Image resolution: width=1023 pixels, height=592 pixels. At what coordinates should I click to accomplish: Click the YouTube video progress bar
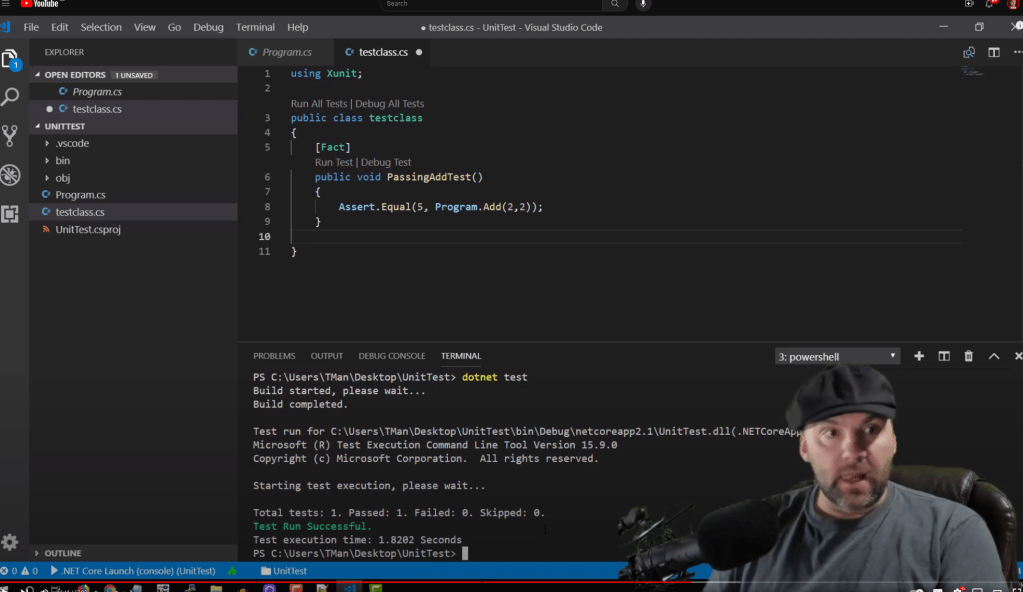[512, 581]
